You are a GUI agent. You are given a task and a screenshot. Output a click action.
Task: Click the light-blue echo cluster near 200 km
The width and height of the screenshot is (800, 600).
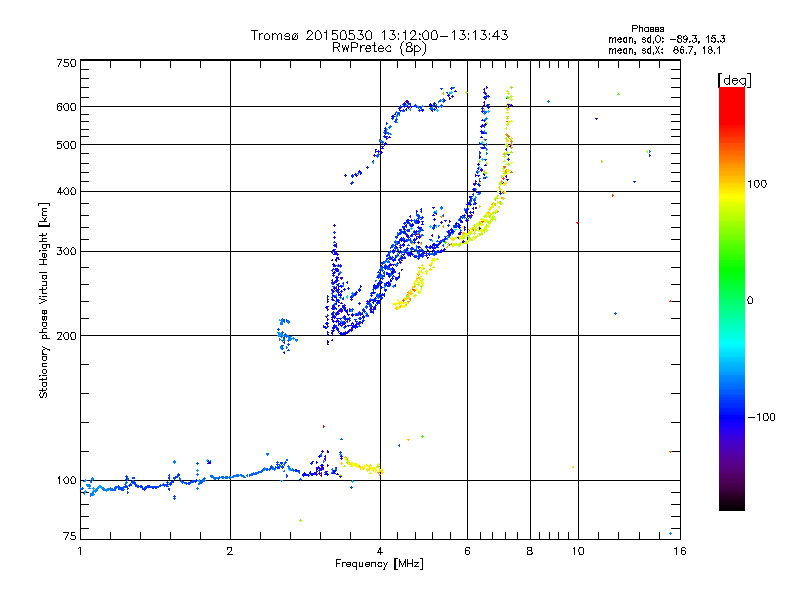[x=286, y=335]
